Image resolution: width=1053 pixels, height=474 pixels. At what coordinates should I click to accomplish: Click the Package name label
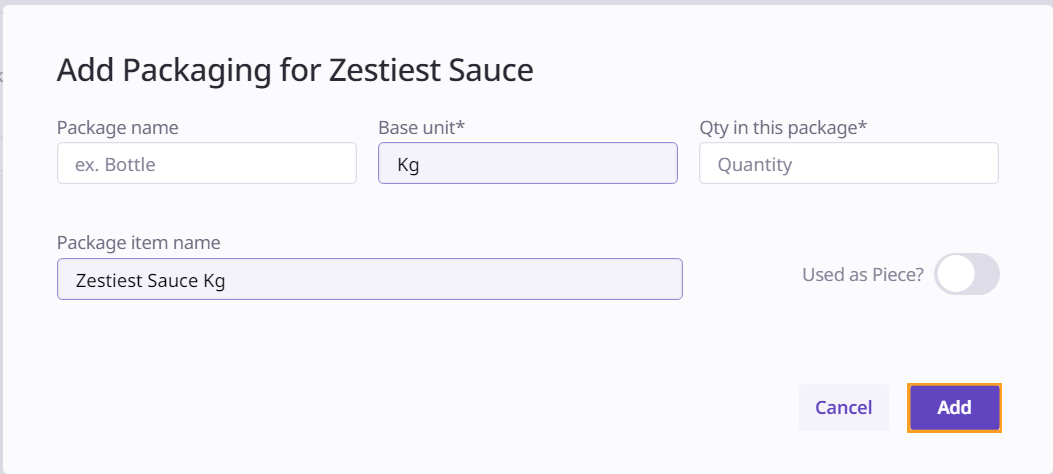118,127
